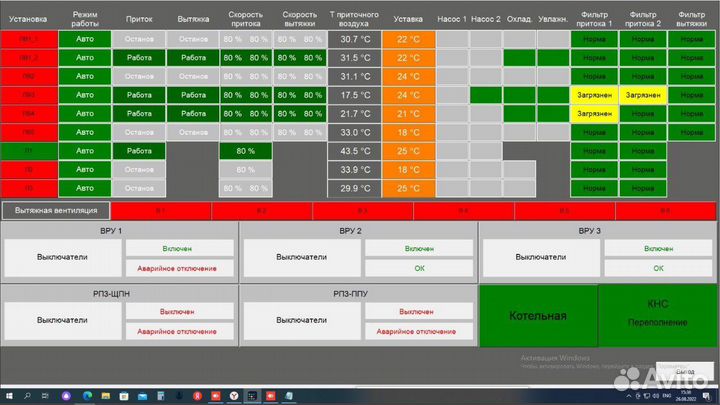The image size is (720, 405).
Task: Click the green Насос 2 indicator
Action: tap(485, 95)
